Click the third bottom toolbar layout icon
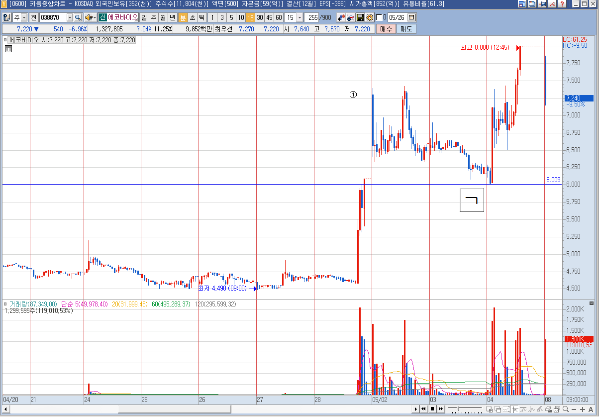The image size is (600, 417). pyautogui.click(x=506, y=409)
